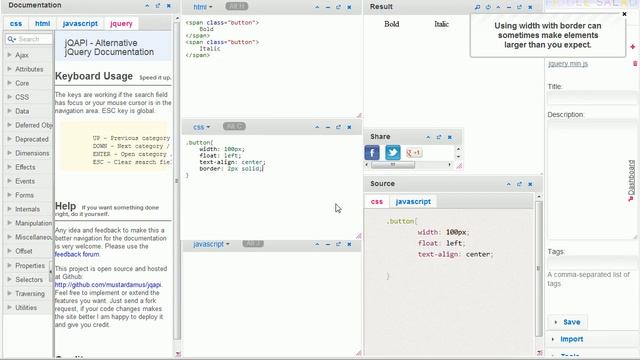Open the feedback forum link
640x360 pixels.
coord(77,254)
